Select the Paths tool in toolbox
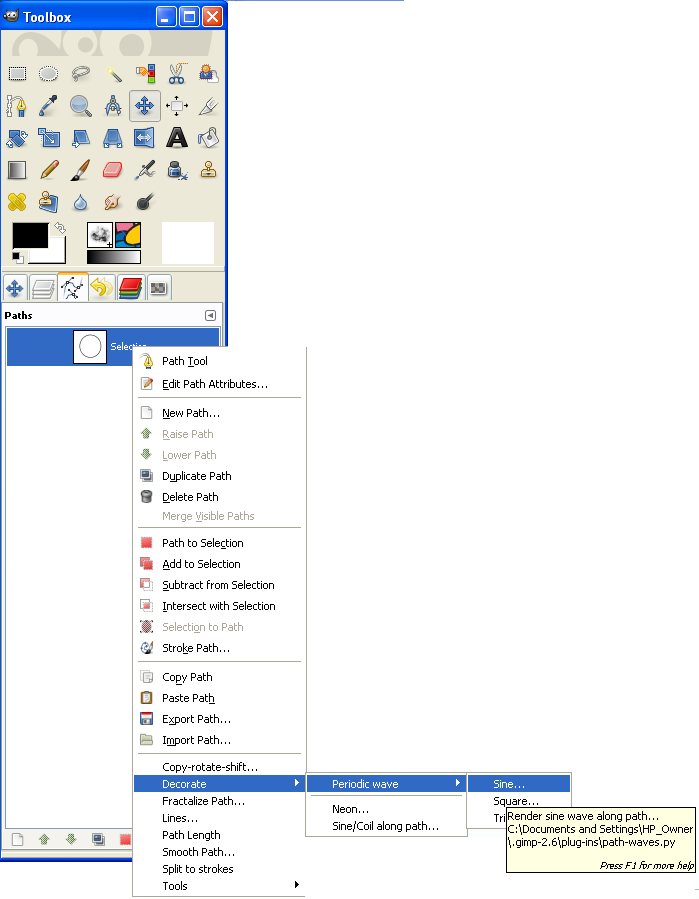The width and height of the screenshot is (699, 899). [17, 105]
